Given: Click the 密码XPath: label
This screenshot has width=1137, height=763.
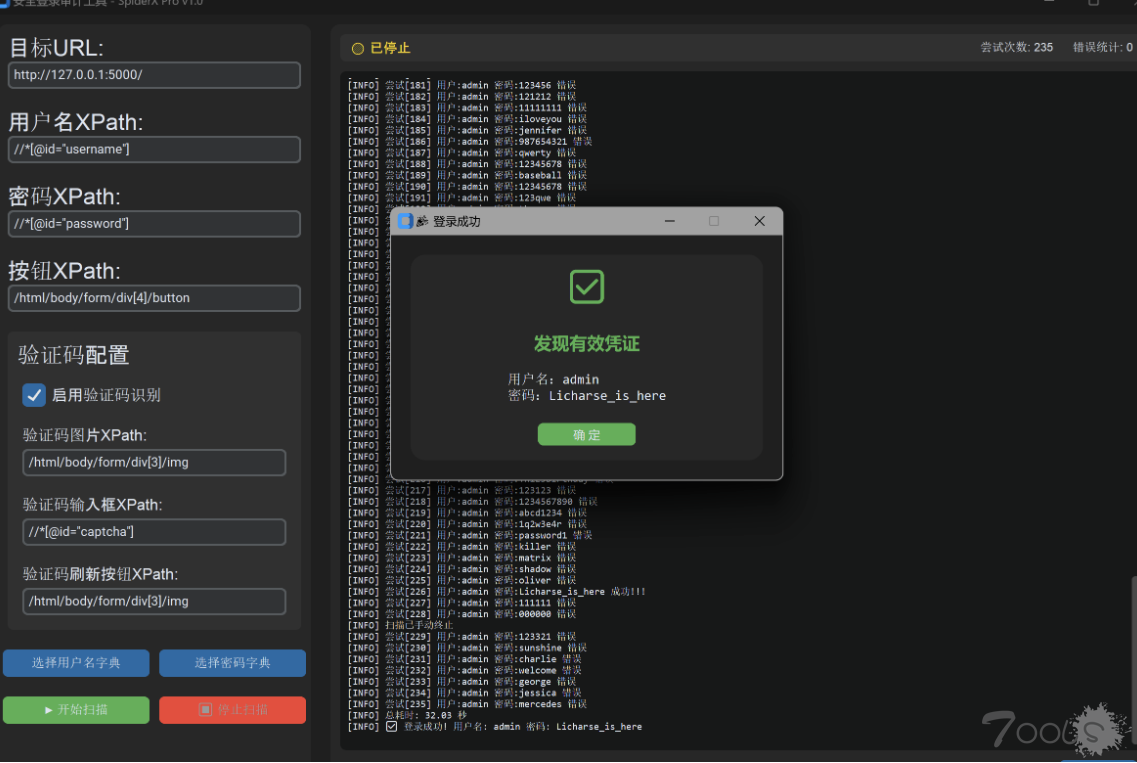Looking at the screenshot, I should [x=65, y=197].
